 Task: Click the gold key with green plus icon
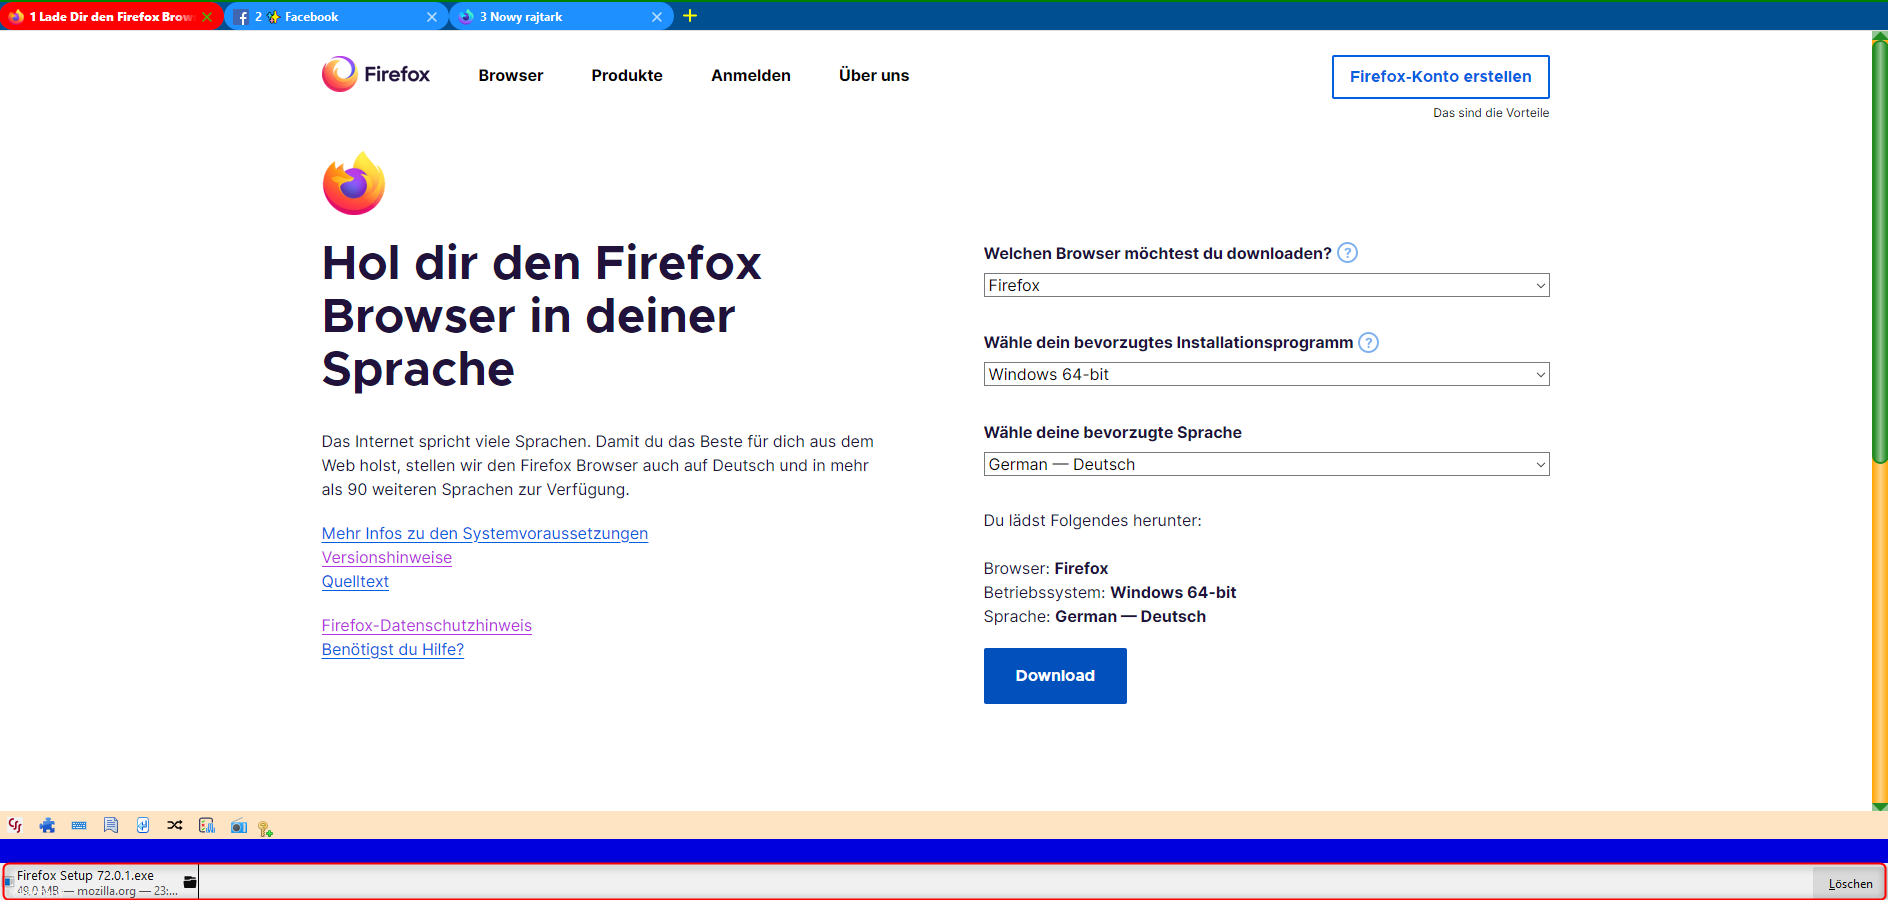[265, 828]
